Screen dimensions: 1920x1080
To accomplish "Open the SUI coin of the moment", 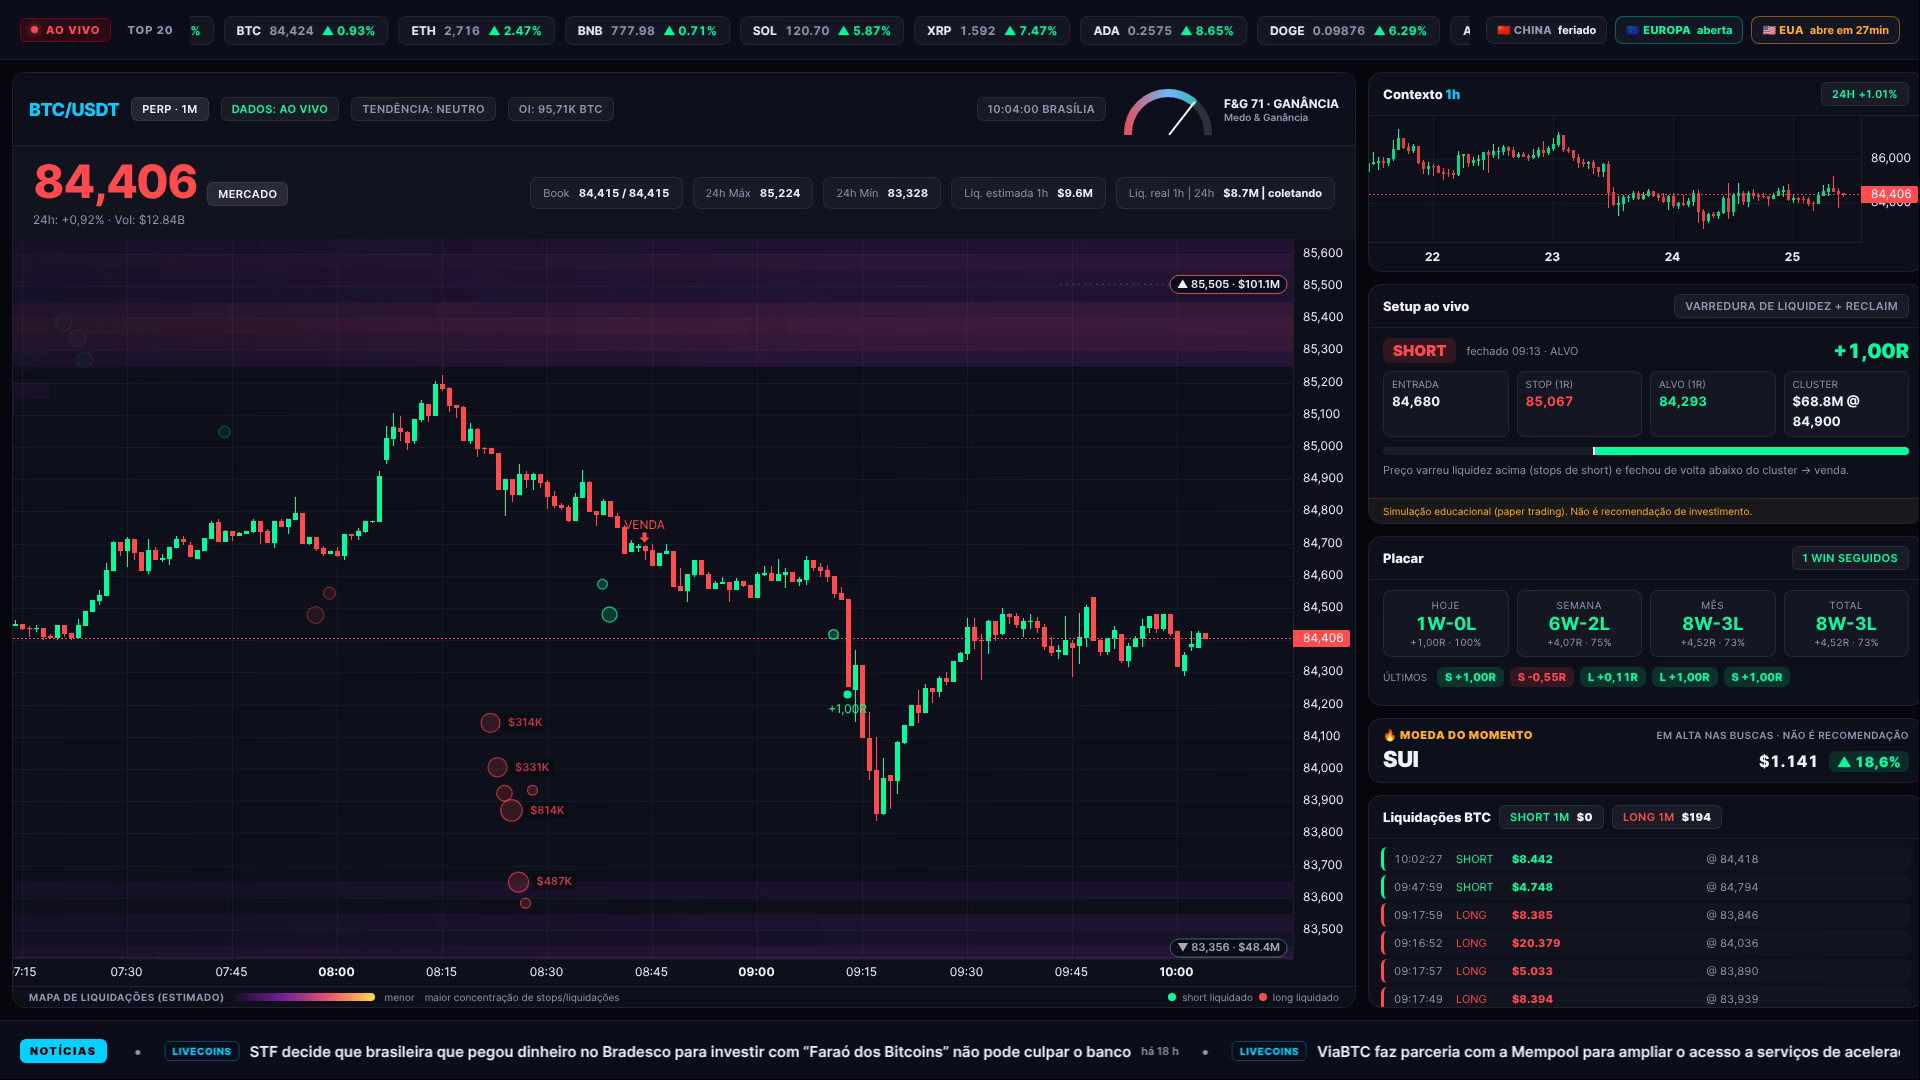I will [x=1401, y=760].
